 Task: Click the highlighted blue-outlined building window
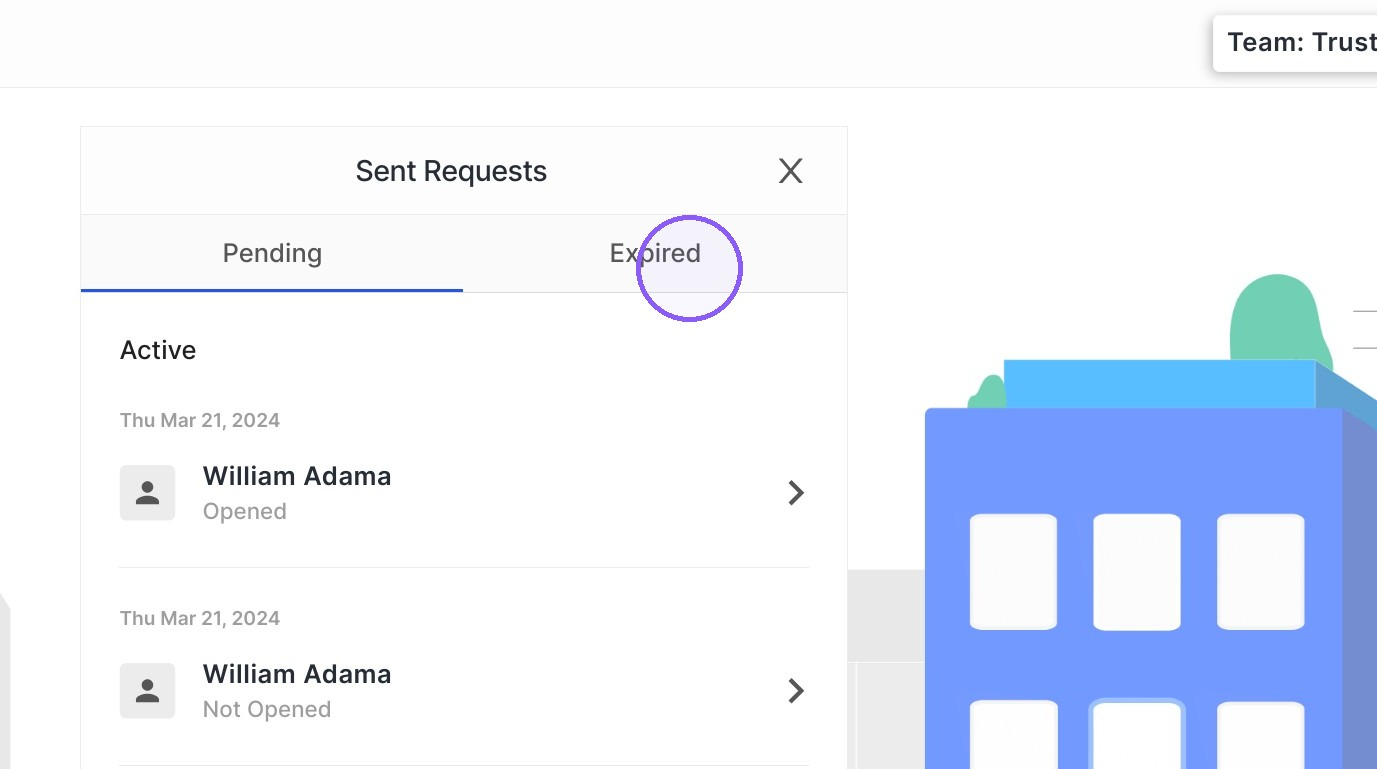1136,734
